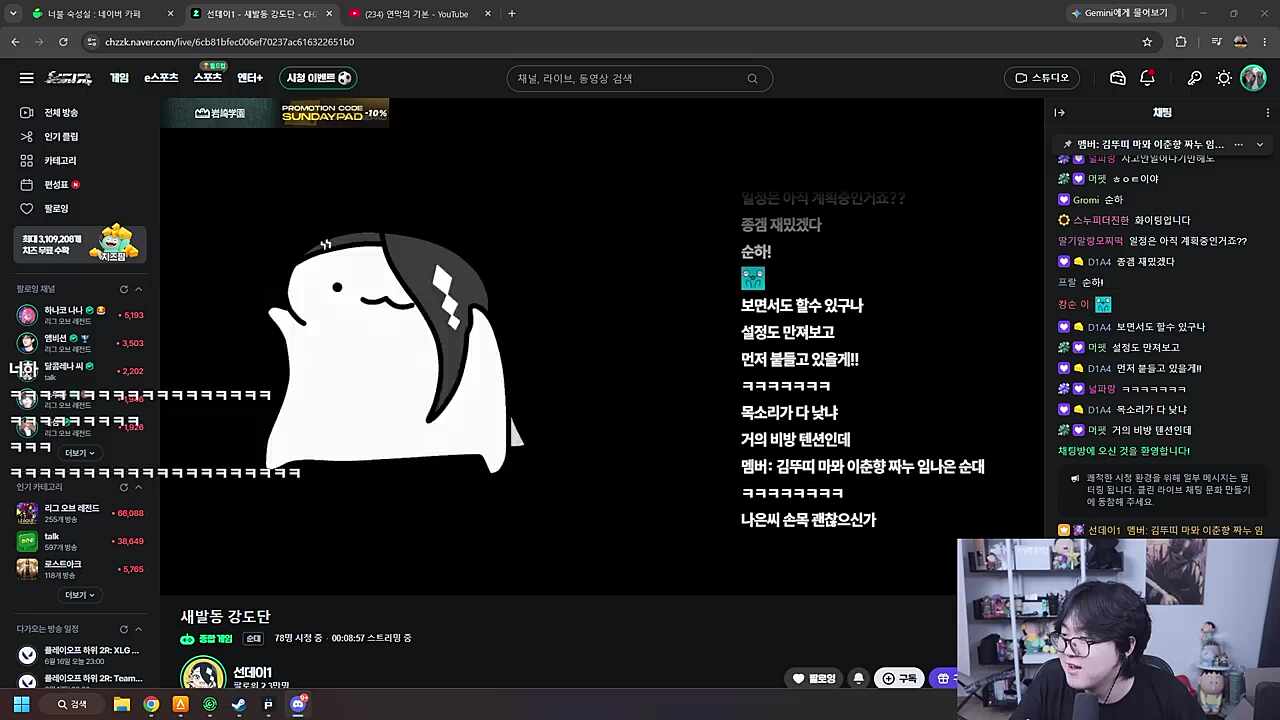
Task: Open the profile avatar menu
Action: [x=1253, y=78]
